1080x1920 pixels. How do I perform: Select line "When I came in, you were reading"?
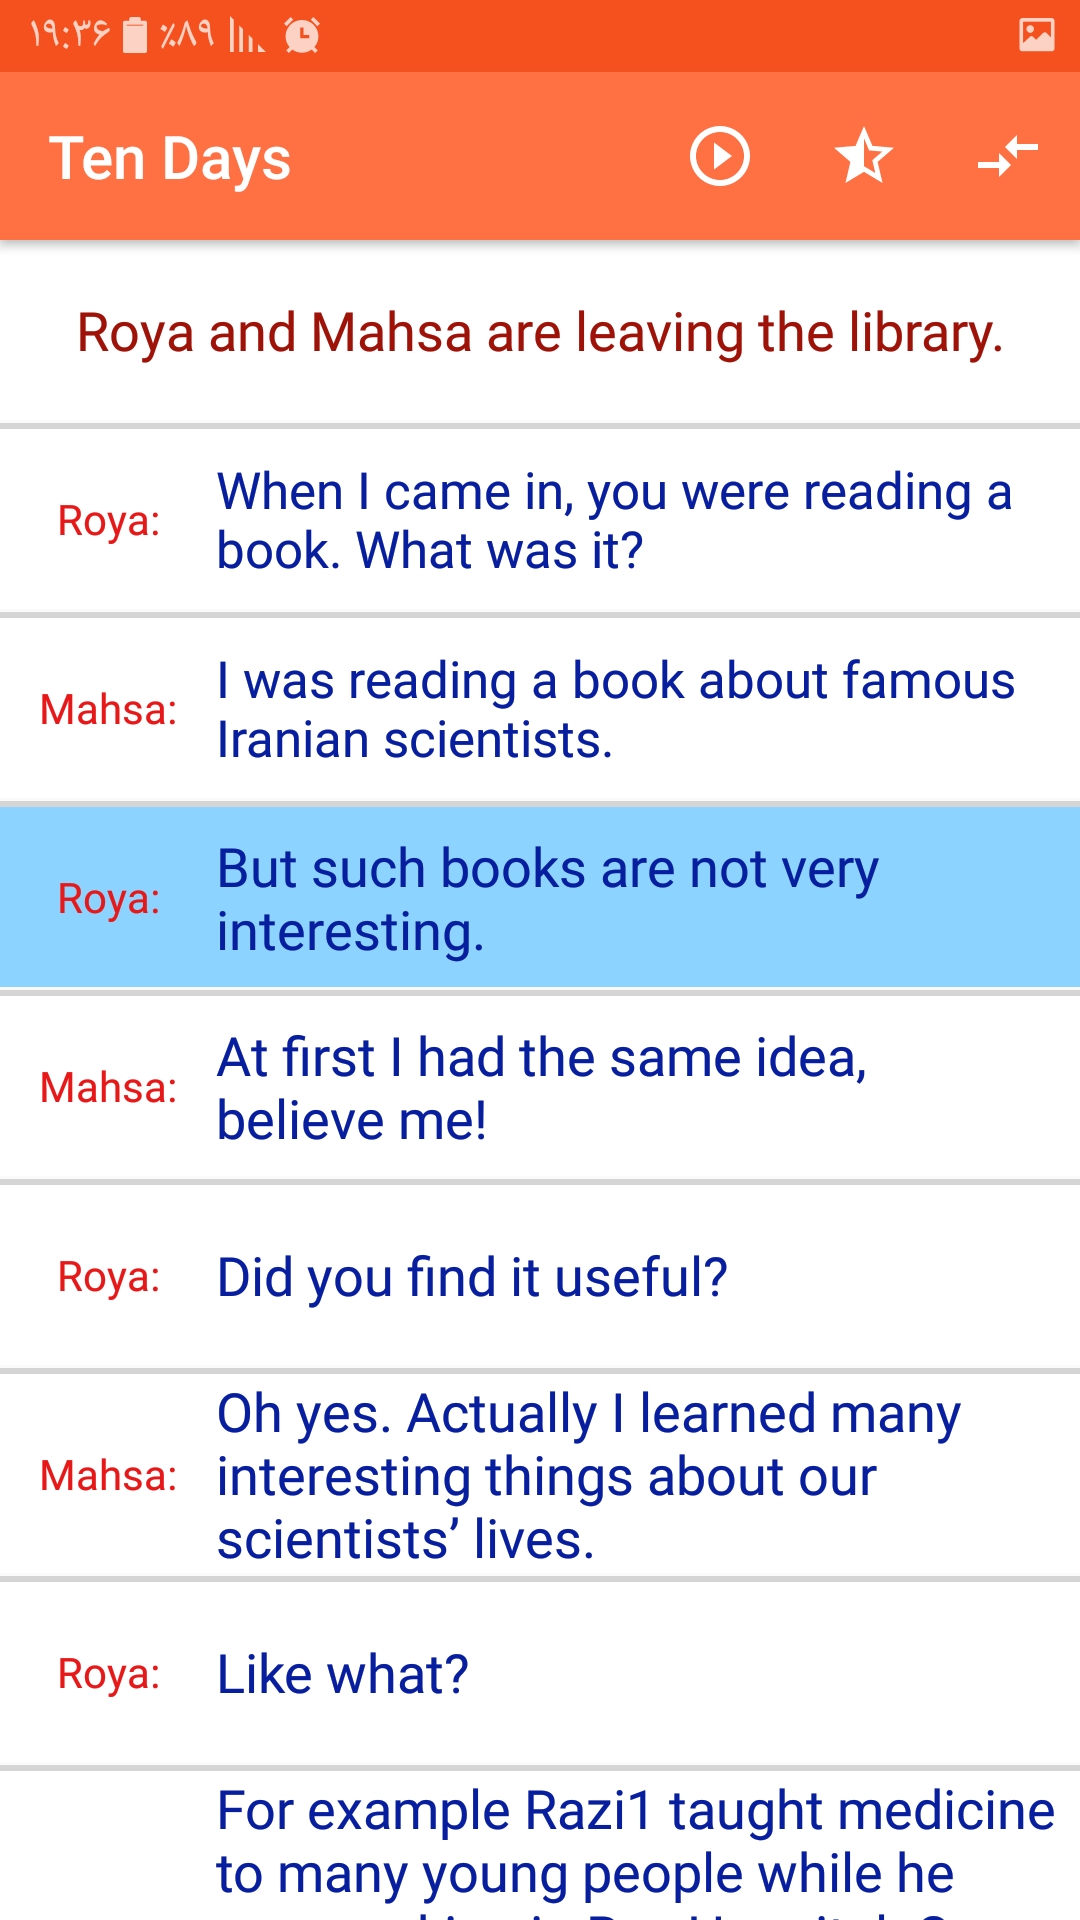click(x=615, y=521)
